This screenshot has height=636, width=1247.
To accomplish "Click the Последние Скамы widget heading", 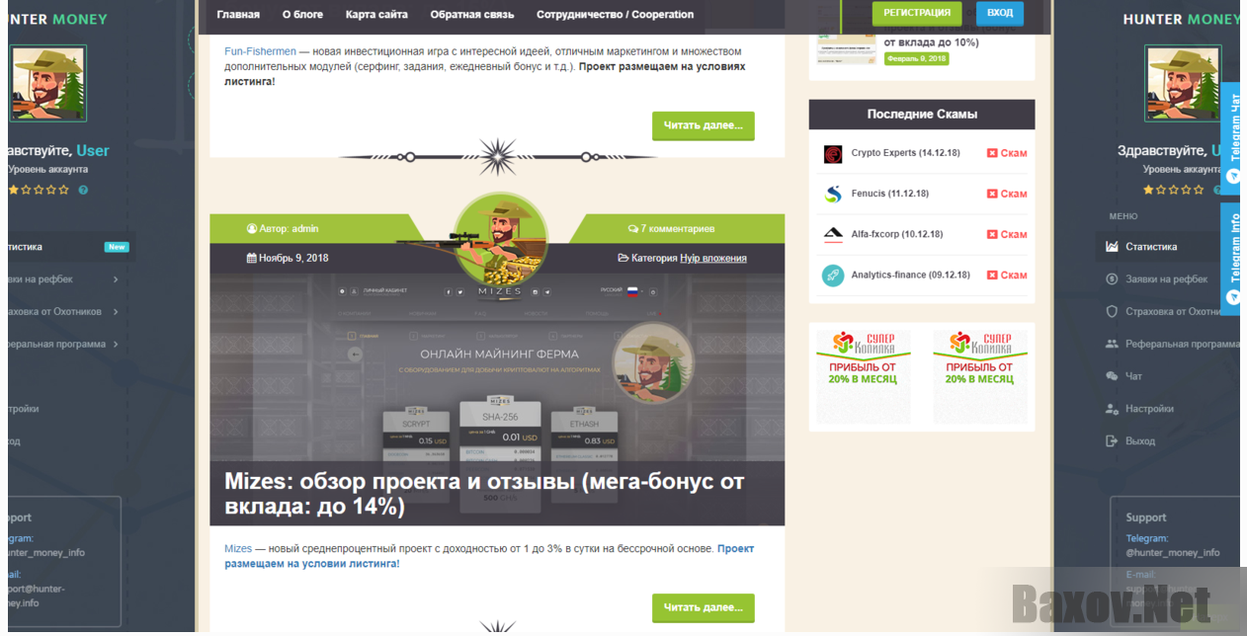I will pos(922,114).
